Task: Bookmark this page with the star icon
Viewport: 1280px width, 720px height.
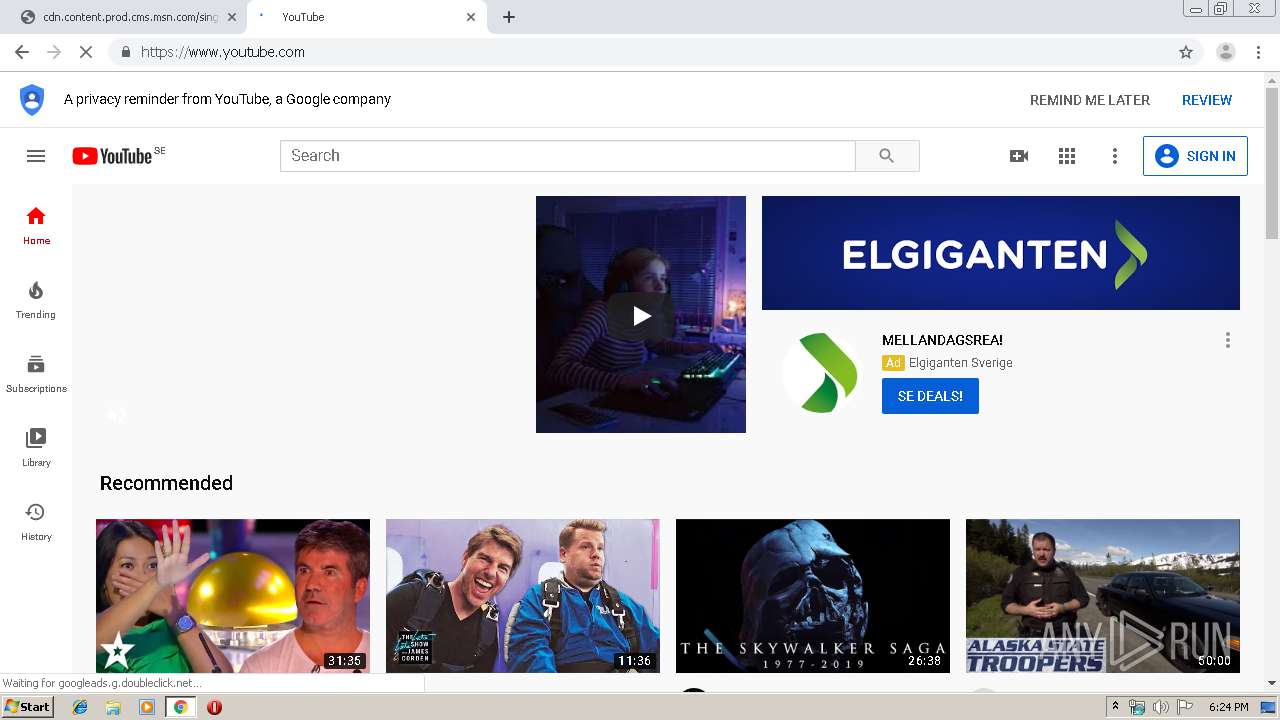Action: (x=1186, y=52)
